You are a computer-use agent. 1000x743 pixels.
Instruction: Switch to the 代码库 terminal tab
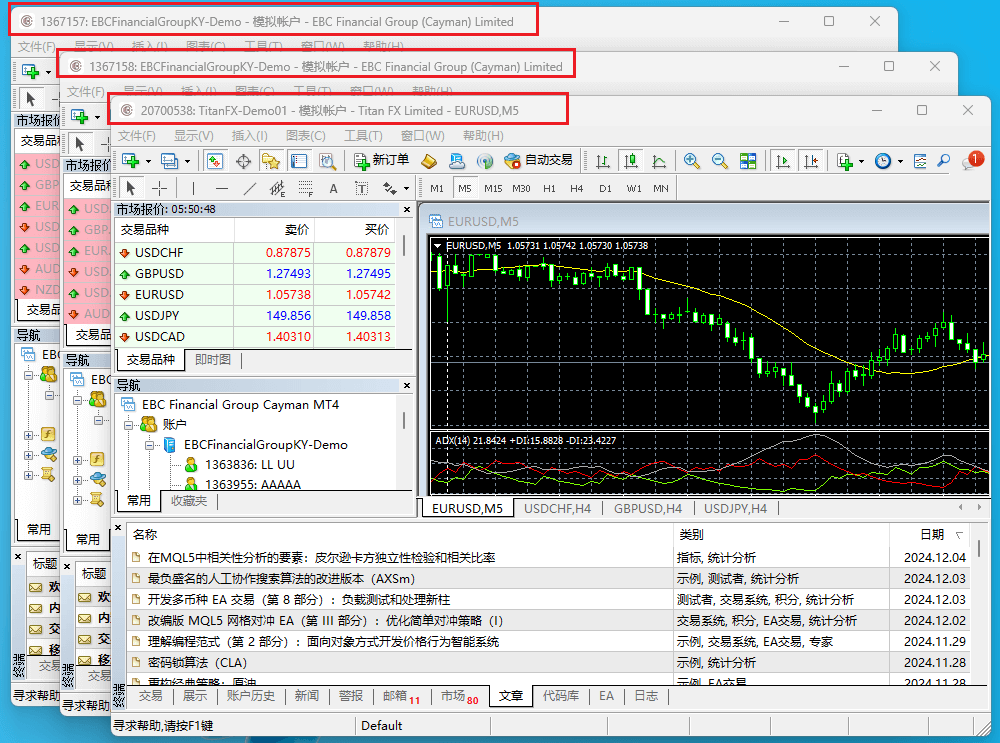561,696
